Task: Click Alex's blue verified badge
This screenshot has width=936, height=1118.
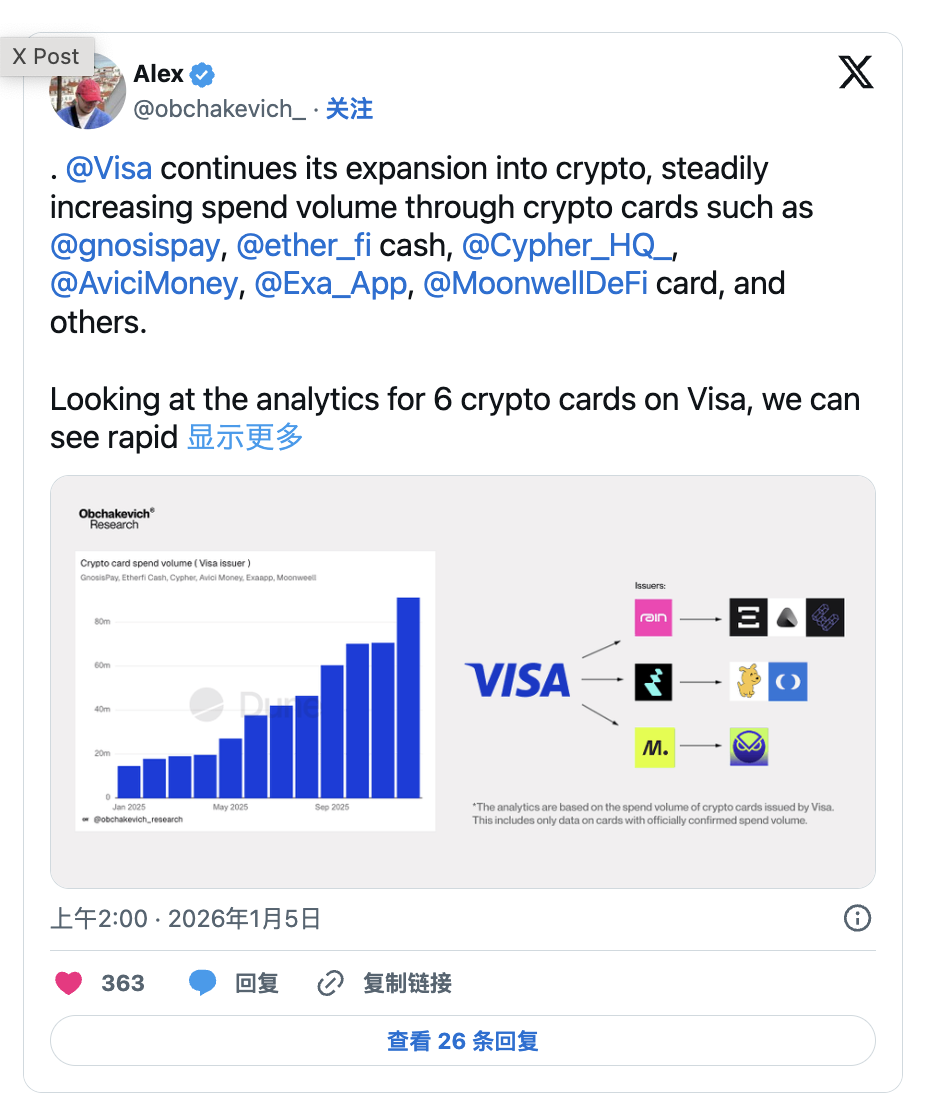Action: click(203, 74)
